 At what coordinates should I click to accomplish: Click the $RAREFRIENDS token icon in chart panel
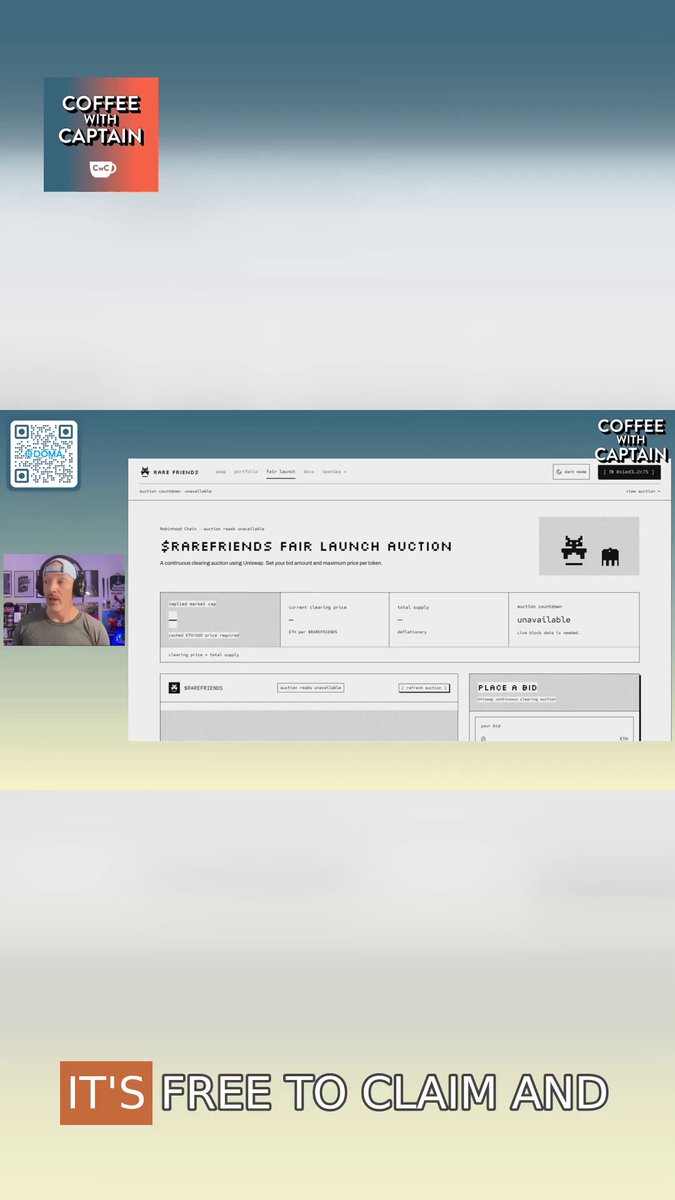174,688
